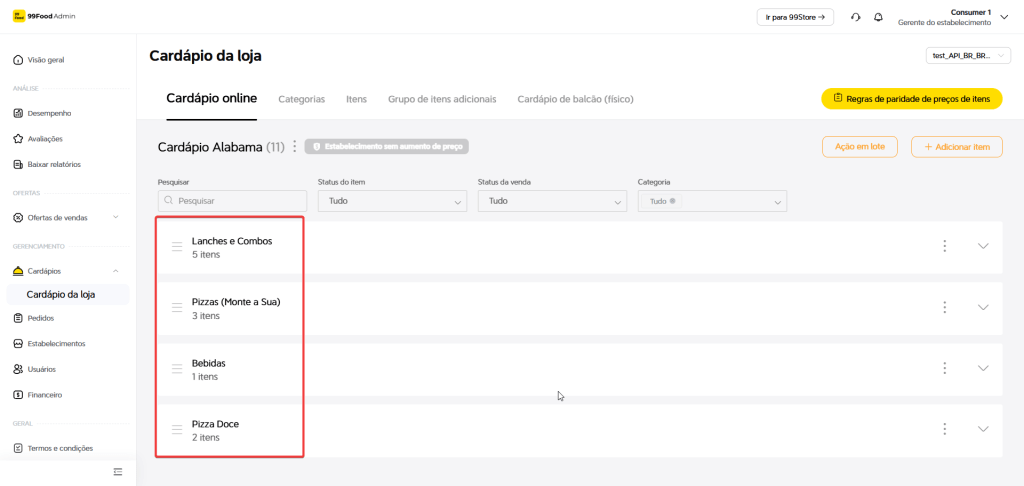The height and width of the screenshot is (486, 1024).
Task: Click Regras de paridade de preços button
Action: (911, 99)
